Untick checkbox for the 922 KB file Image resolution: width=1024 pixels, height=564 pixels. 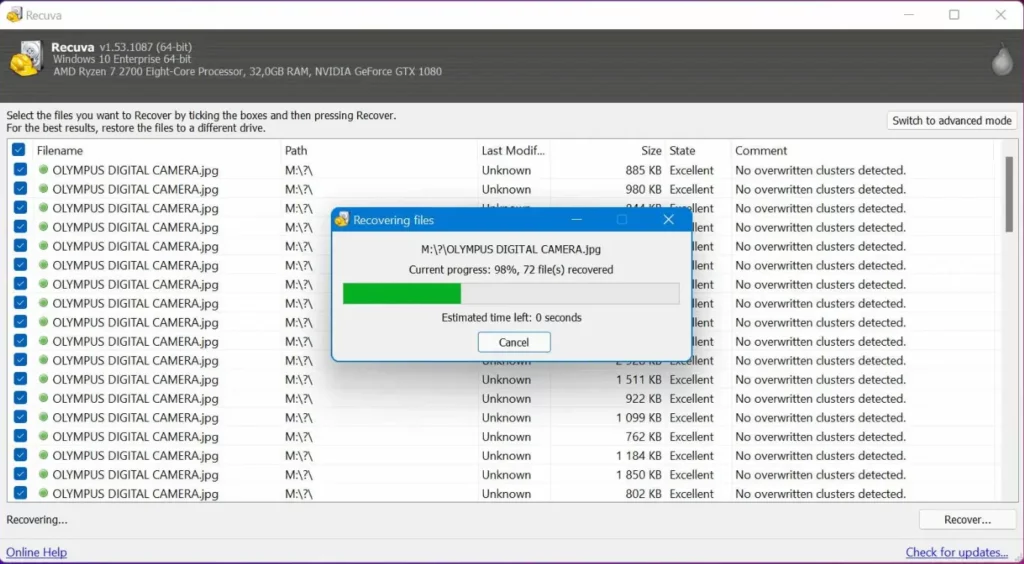20,397
